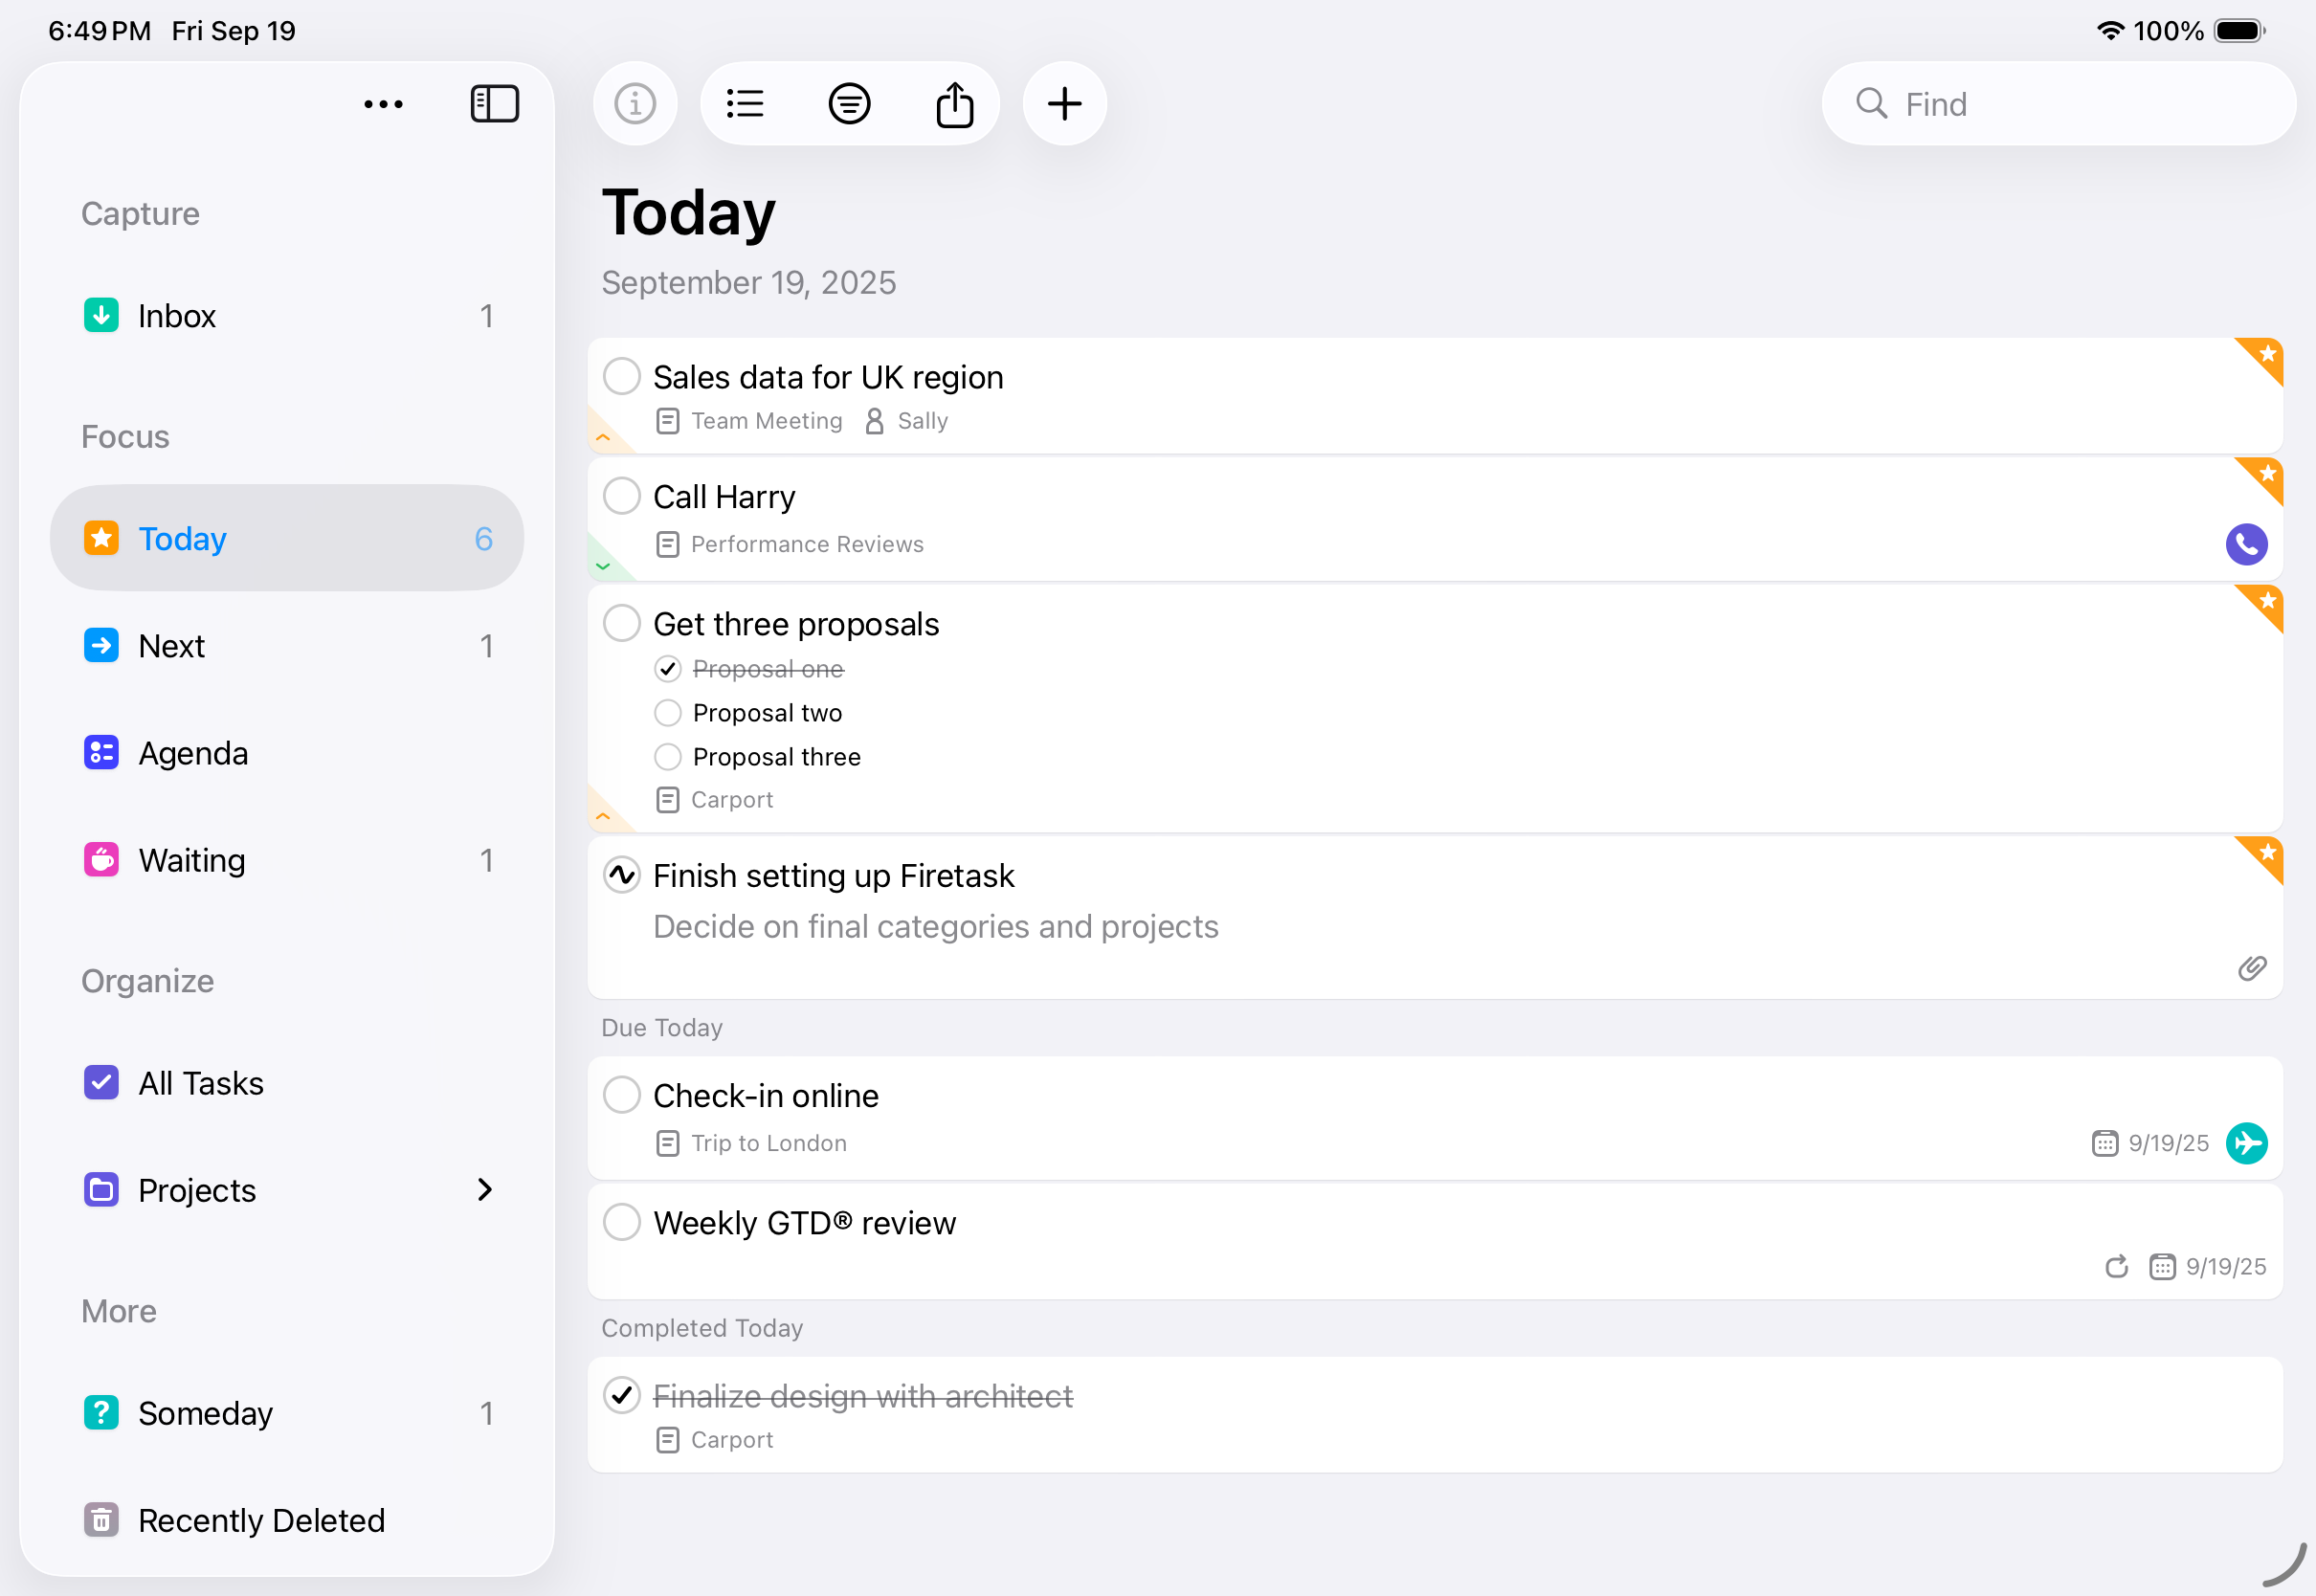This screenshot has height=1596, width=2316.
Task: Mark Proposal two subtask as done
Action: pyautogui.click(x=667, y=713)
